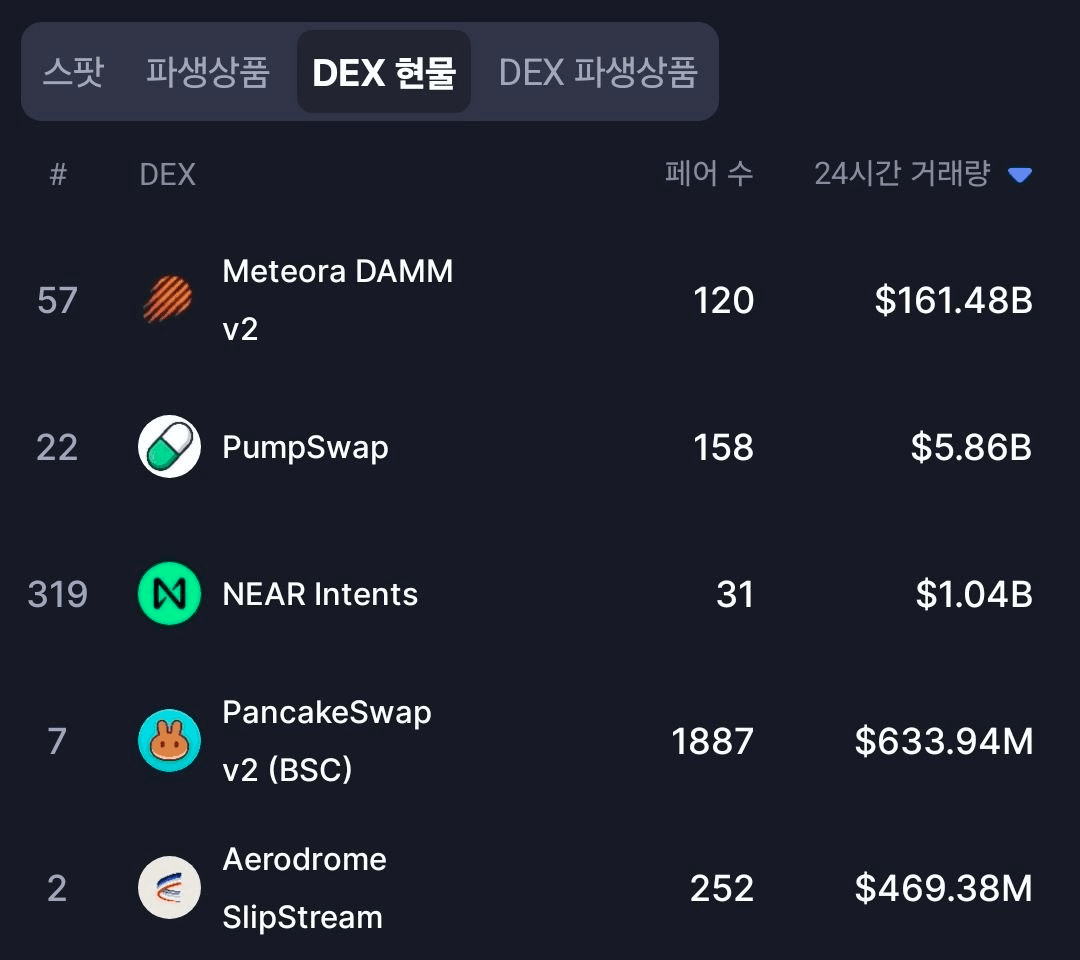Open the PumpSwap exchange name link
This screenshot has width=1080, height=960.
pyautogui.click(x=305, y=447)
